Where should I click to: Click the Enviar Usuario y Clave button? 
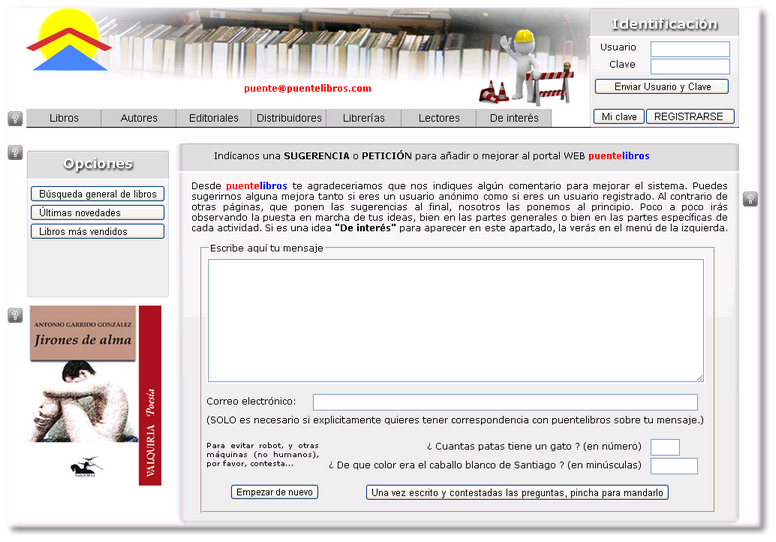662,87
